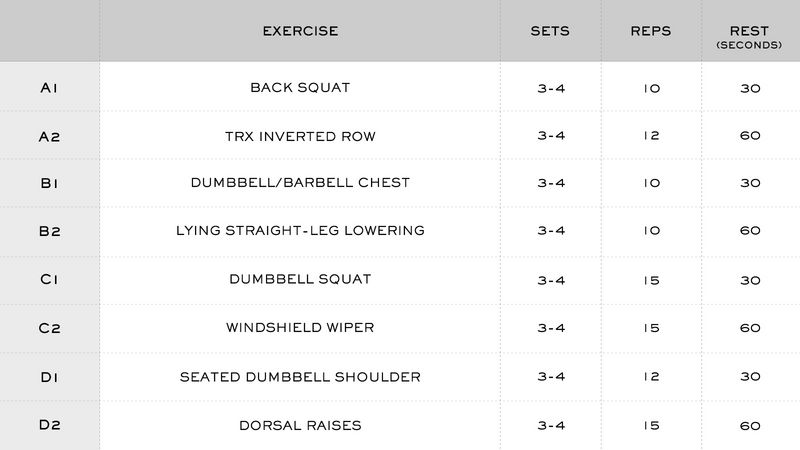This screenshot has width=800, height=450.
Task: Click the SETS column header
Action: click(550, 31)
